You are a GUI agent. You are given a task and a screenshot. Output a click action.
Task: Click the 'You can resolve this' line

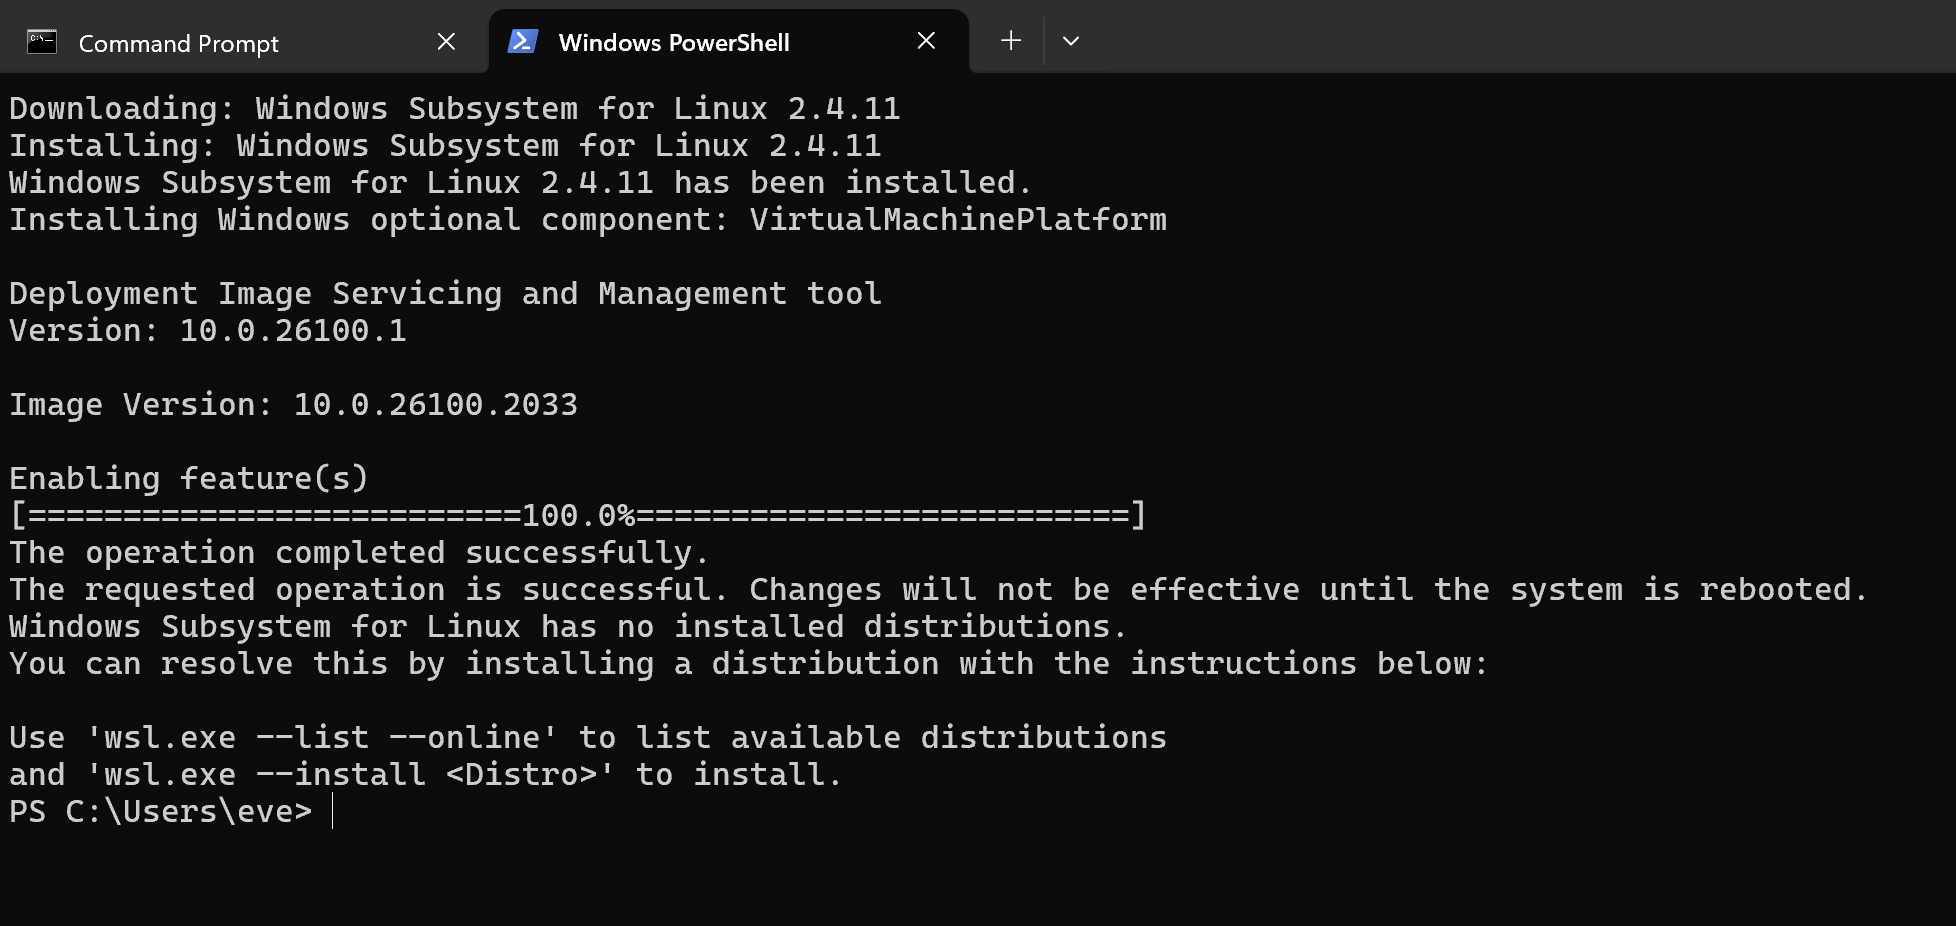click(x=749, y=663)
